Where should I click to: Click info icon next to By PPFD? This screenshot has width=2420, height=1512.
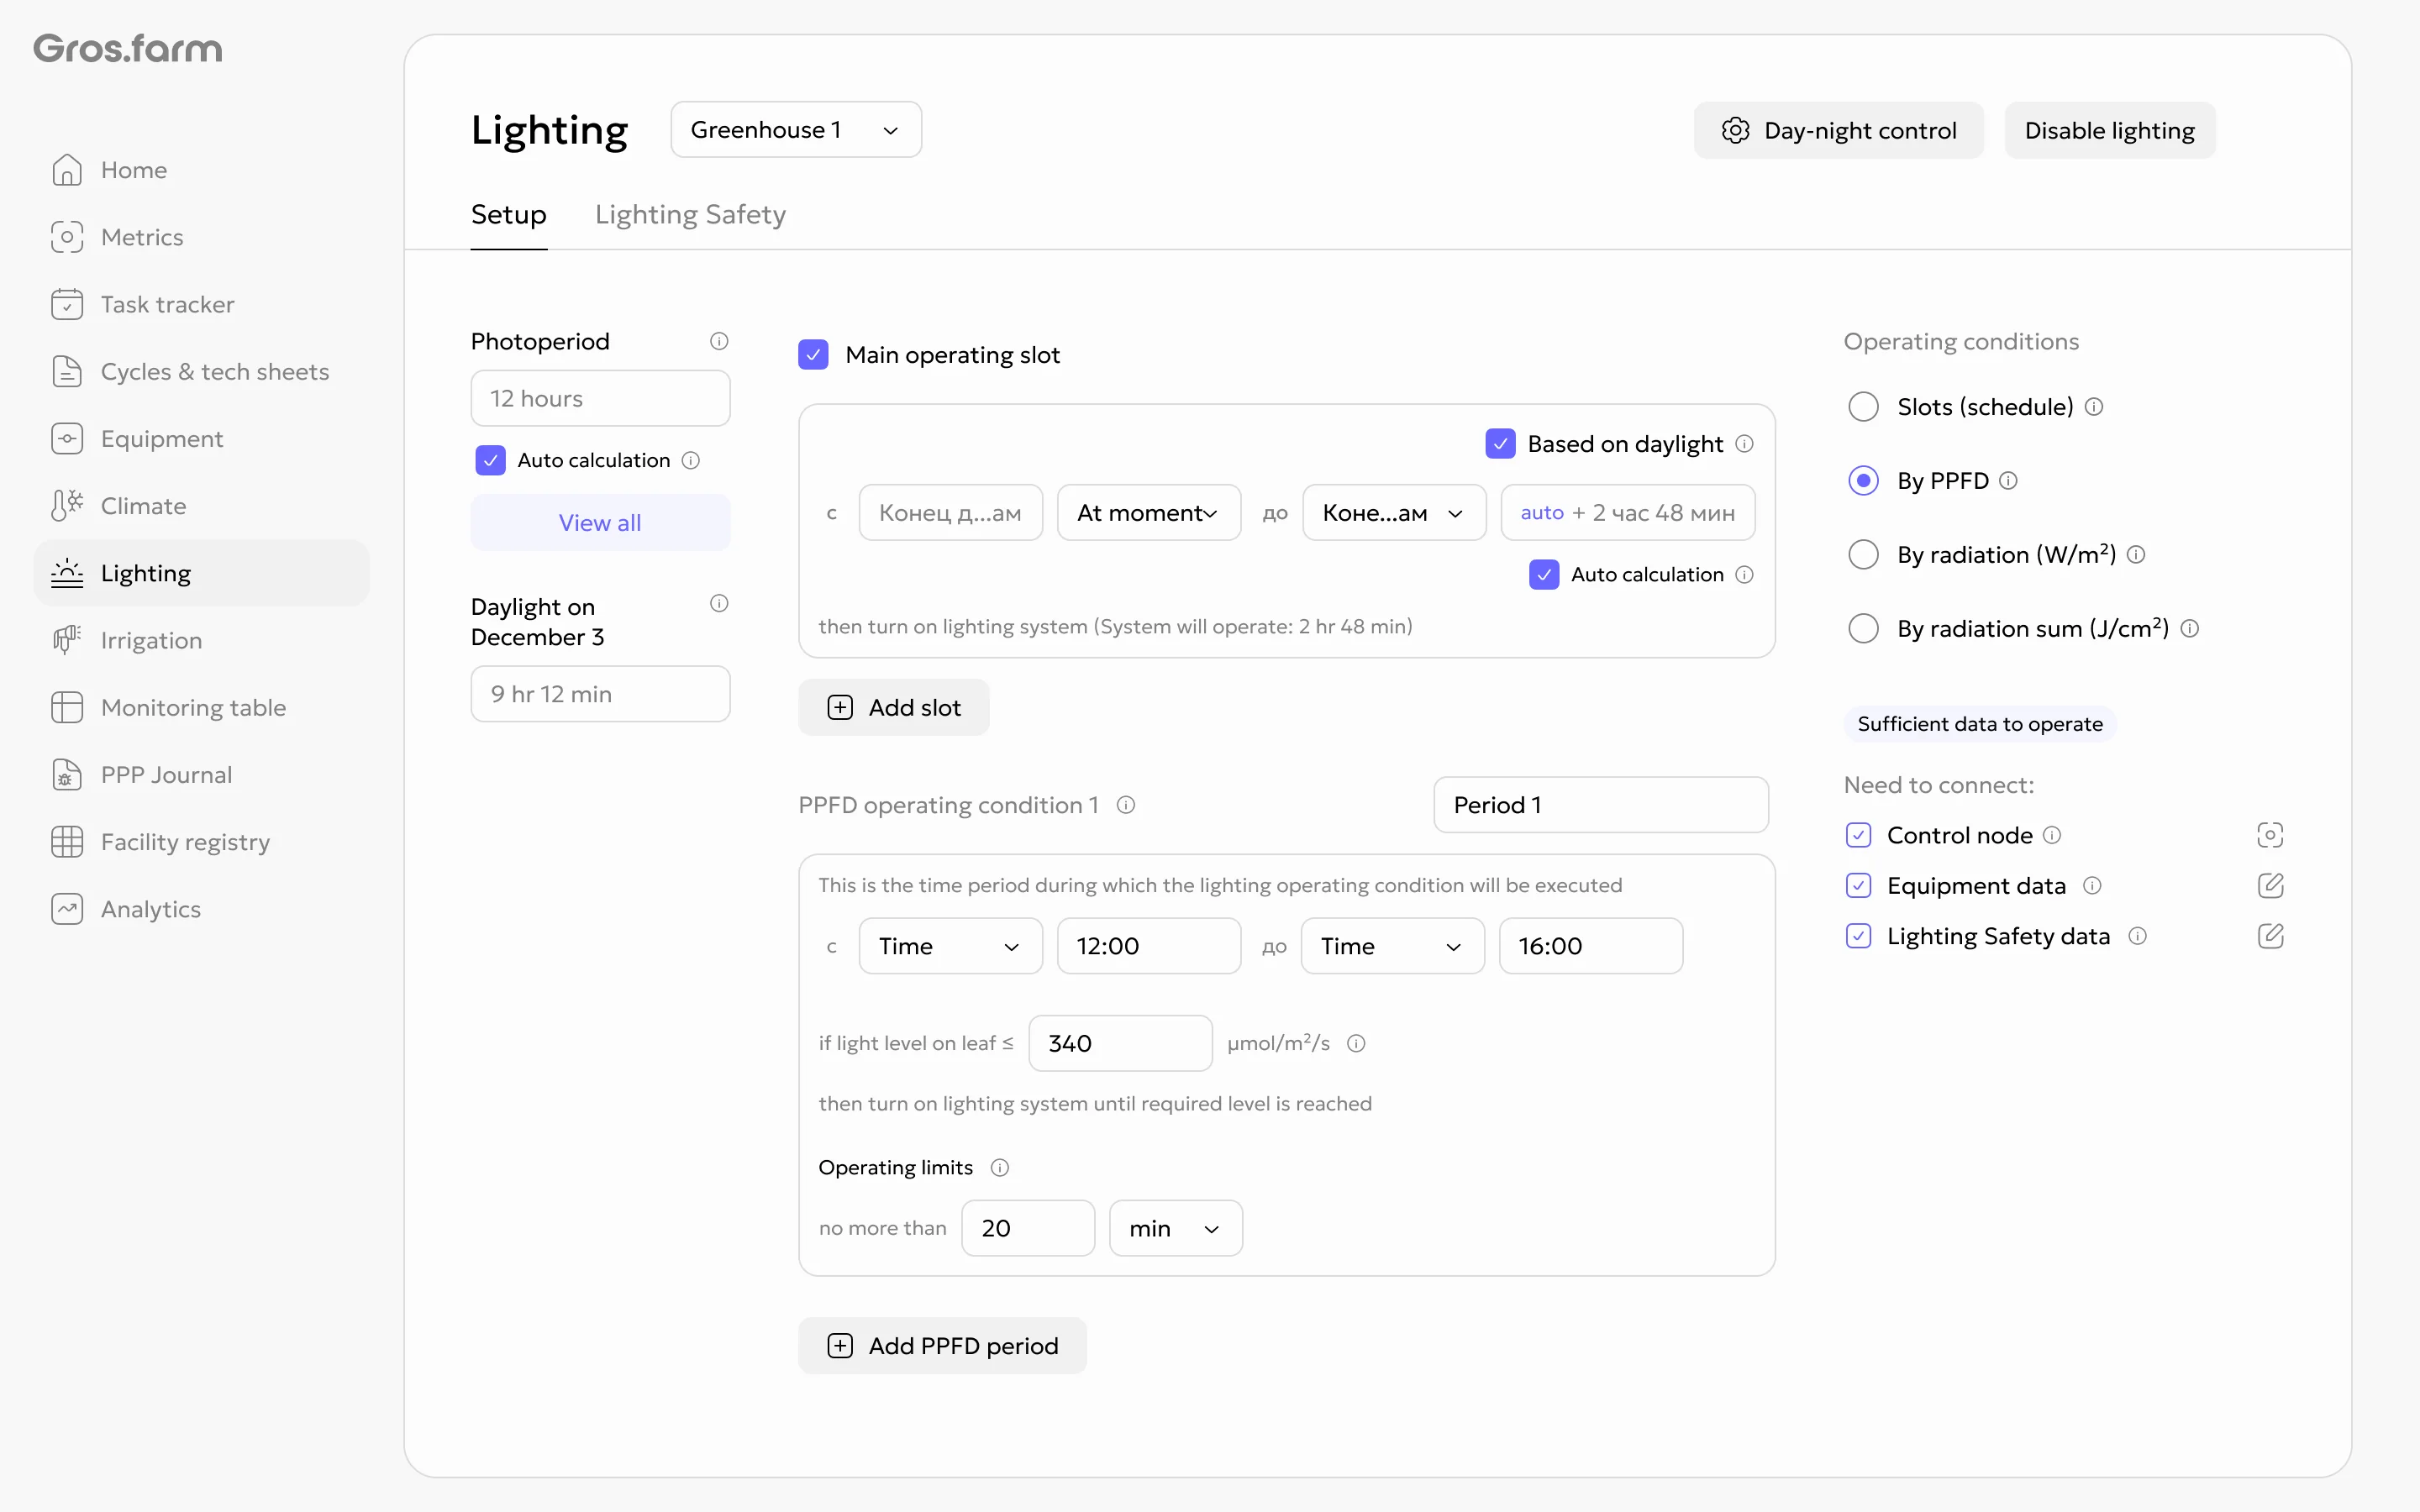(x=2008, y=481)
